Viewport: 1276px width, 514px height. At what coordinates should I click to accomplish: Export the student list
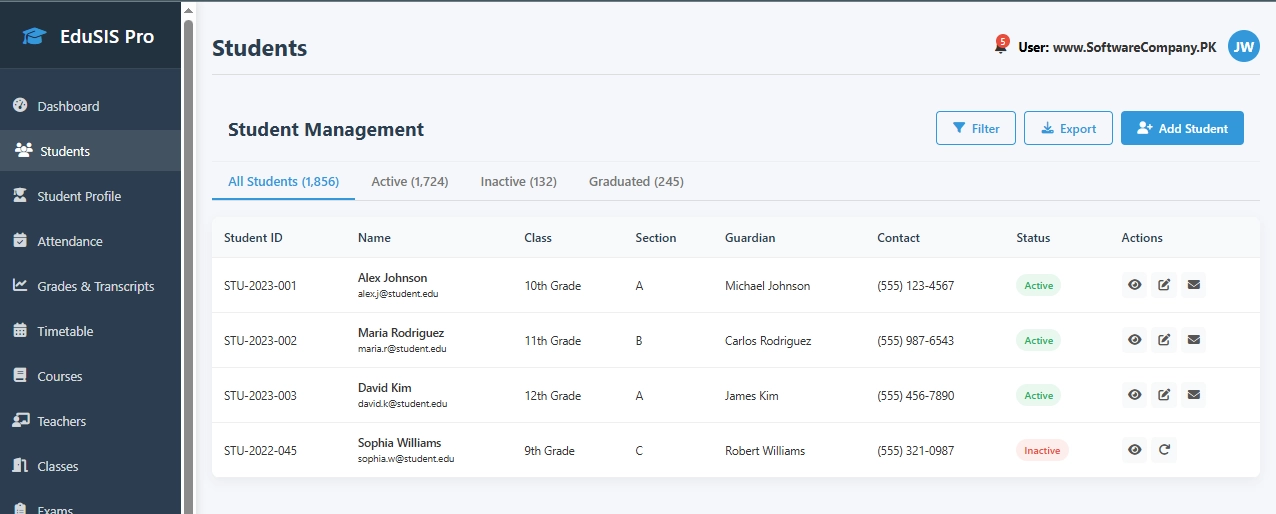(1068, 128)
